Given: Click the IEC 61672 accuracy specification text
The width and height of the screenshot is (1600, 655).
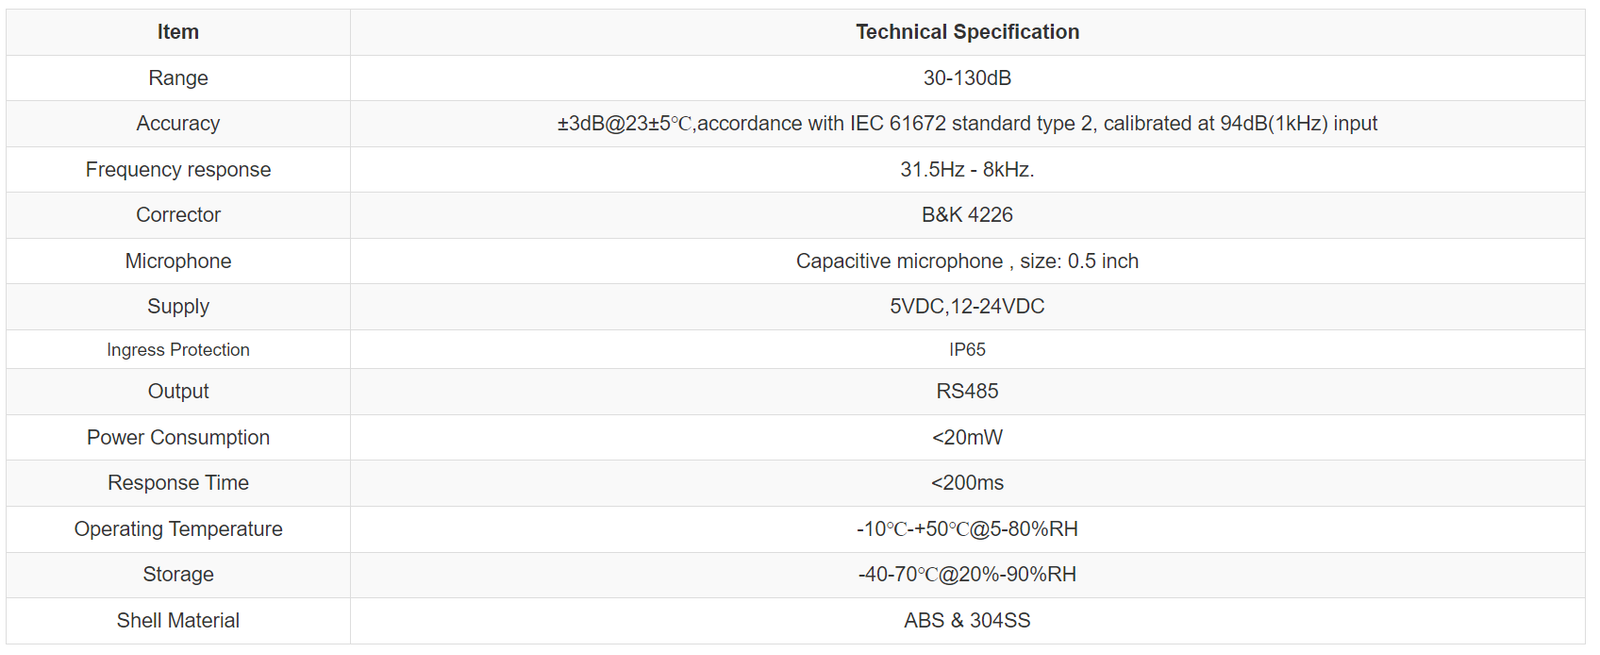Looking at the screenshot, I should click(967, 123).
